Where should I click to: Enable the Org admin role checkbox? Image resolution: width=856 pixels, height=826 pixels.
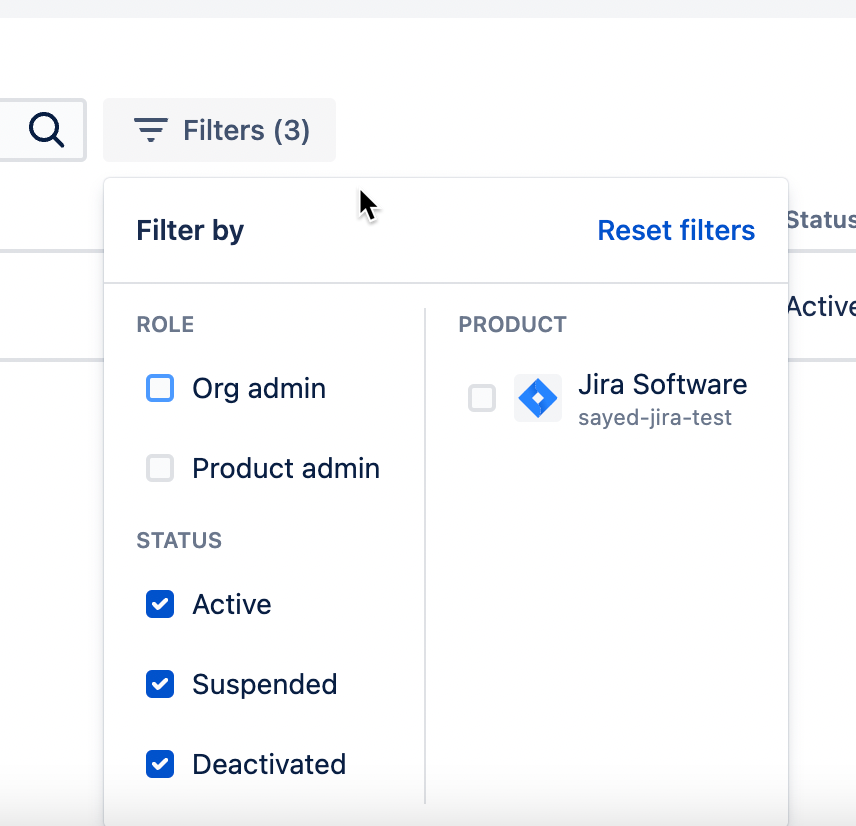[160, 388]
